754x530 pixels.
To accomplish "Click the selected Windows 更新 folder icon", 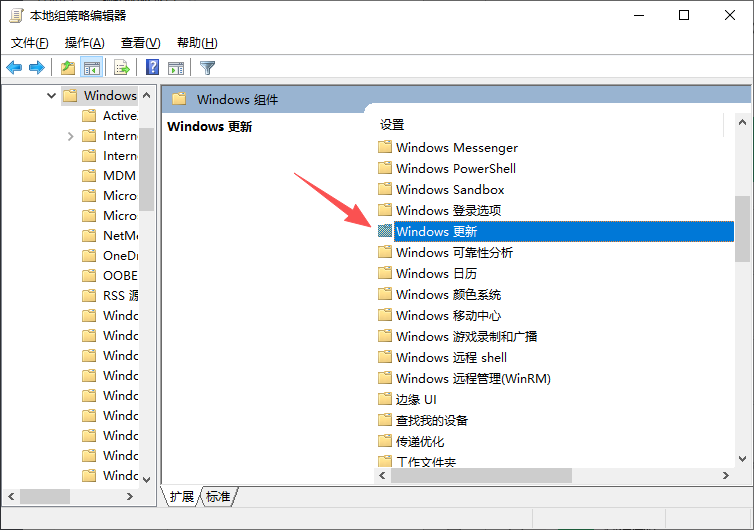I will (385, 231).
